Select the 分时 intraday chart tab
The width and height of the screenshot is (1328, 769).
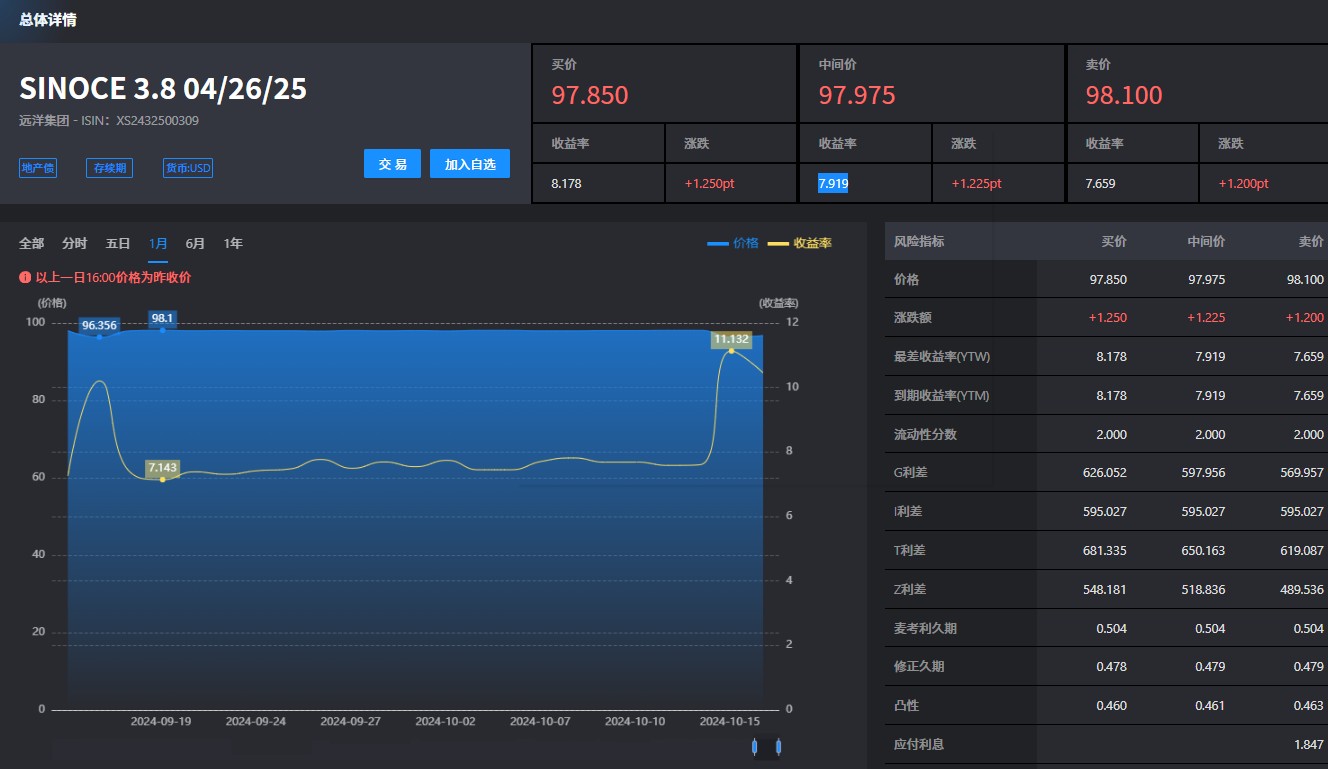[75, 243]
